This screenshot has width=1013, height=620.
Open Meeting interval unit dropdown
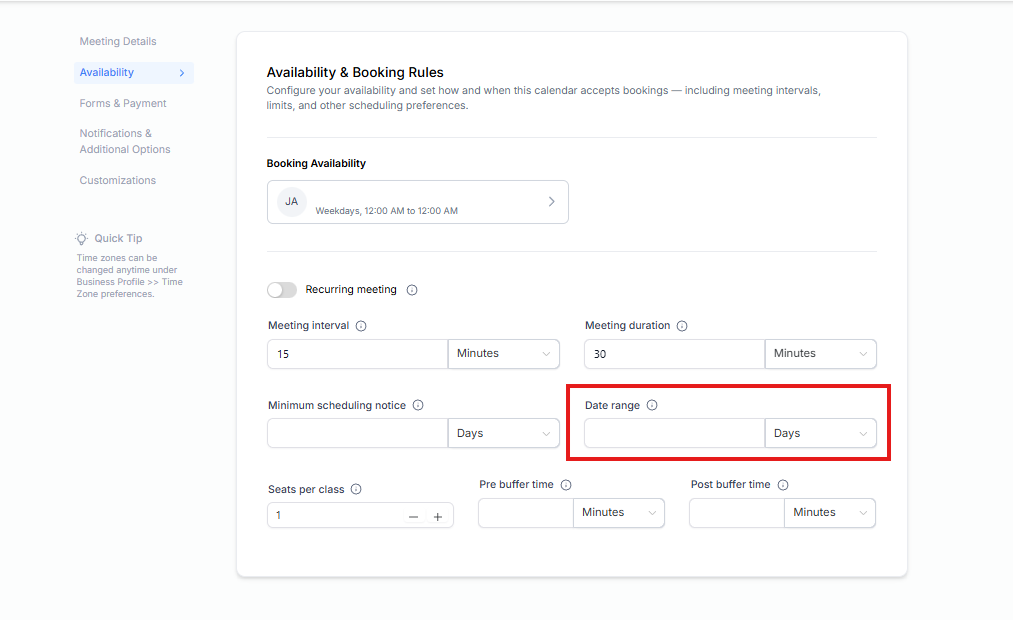coord(503,354)
